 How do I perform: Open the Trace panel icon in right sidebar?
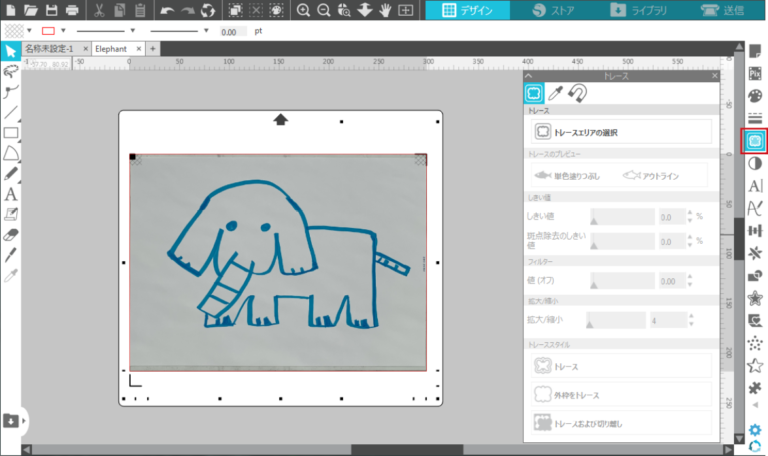point(755,141)
